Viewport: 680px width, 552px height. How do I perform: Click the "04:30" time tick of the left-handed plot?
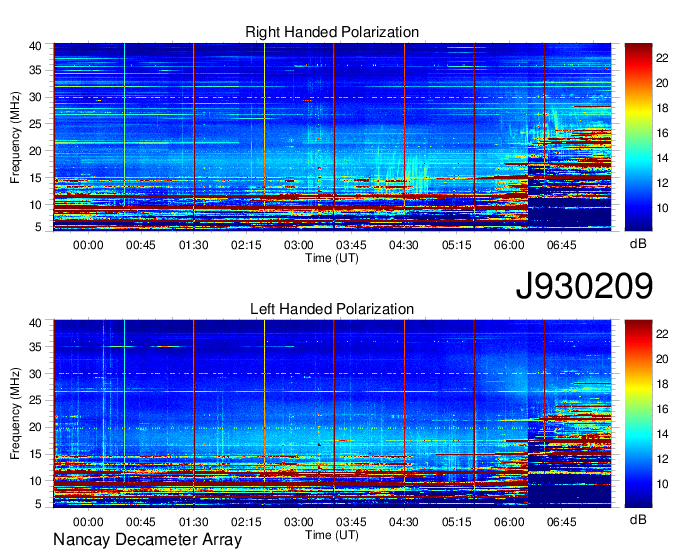pyautogui.click(x=404, y=522)
